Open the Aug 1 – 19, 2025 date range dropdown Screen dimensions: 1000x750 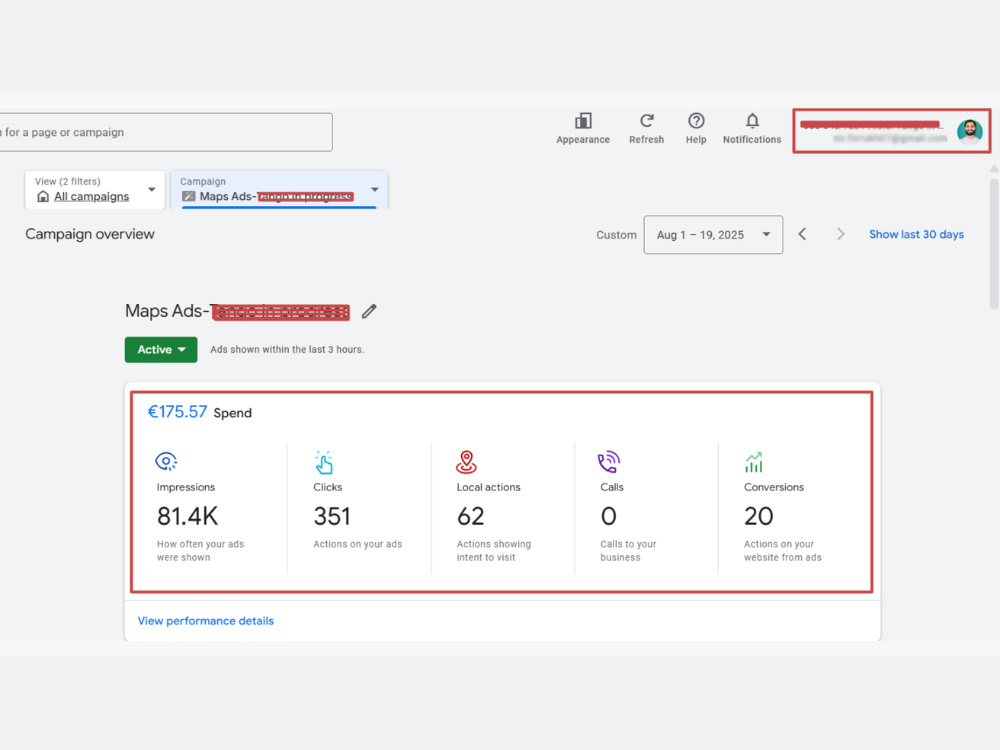coord(713,235)
